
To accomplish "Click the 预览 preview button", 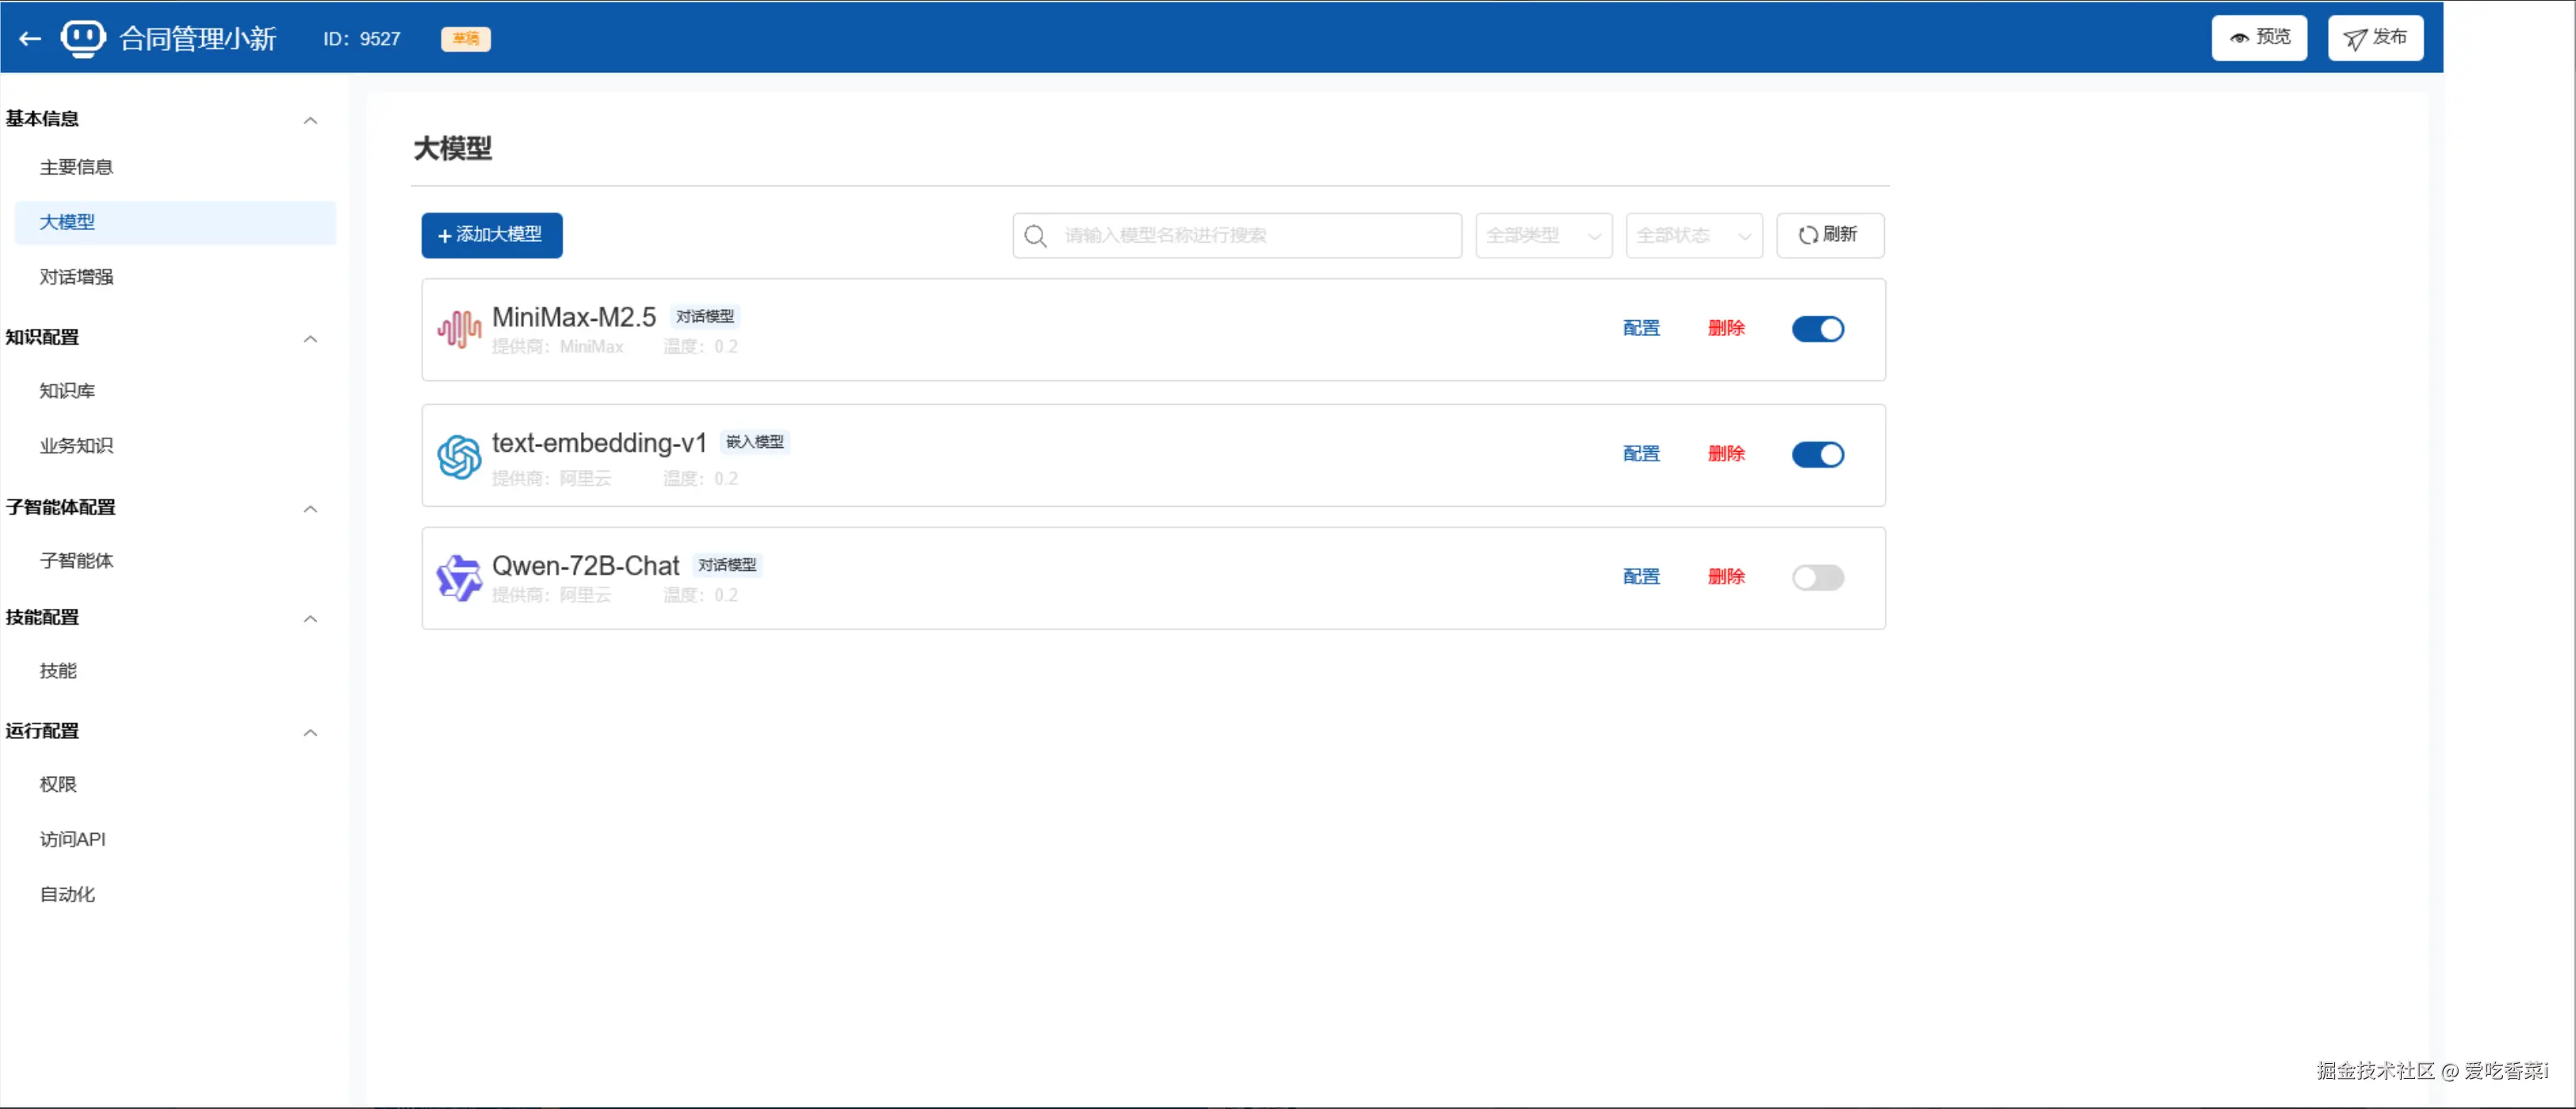I will point(2258,38).
